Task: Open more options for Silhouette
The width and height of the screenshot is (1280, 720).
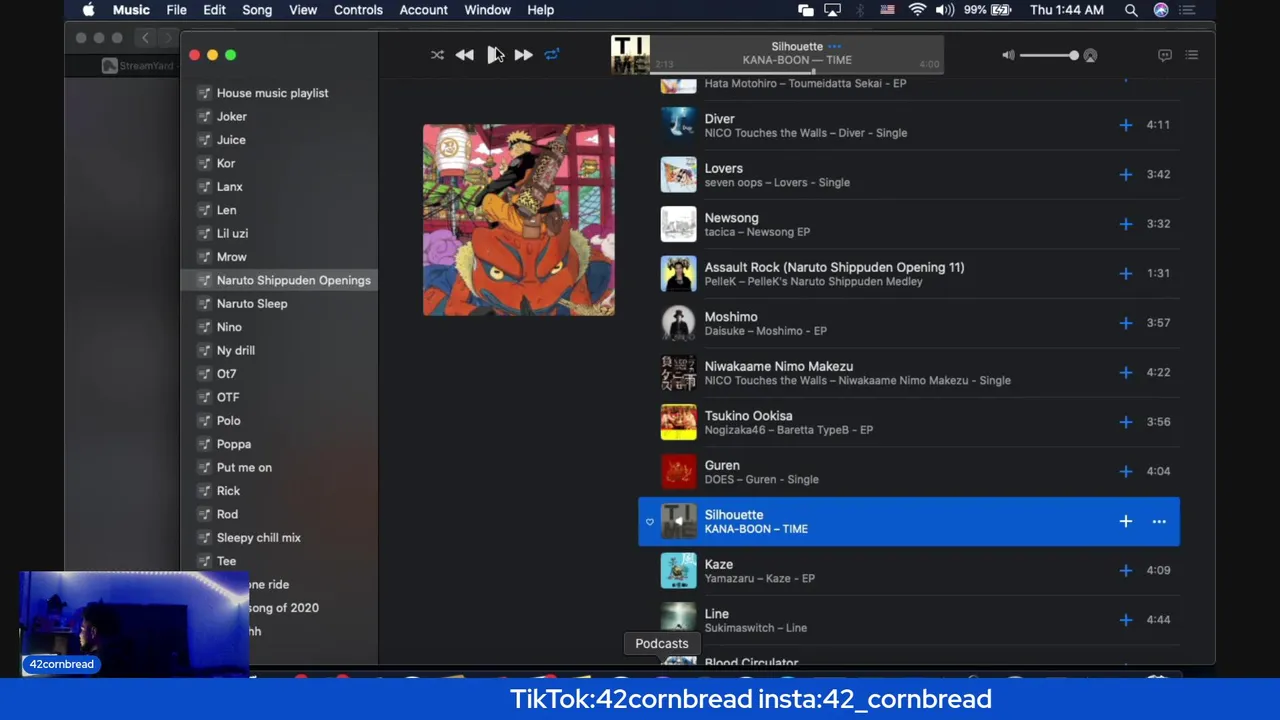Action: coord(1159,521)
